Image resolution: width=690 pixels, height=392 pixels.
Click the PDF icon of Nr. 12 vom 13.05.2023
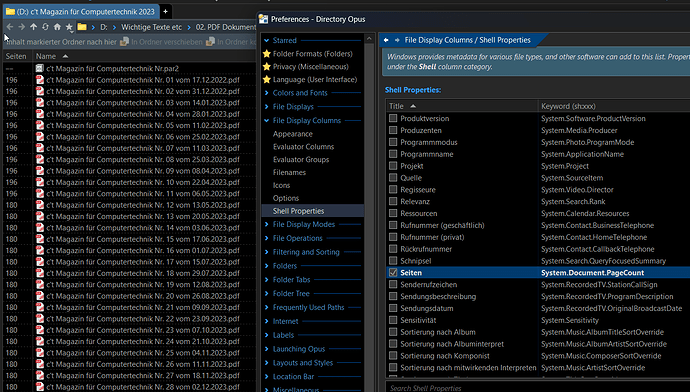40,205
